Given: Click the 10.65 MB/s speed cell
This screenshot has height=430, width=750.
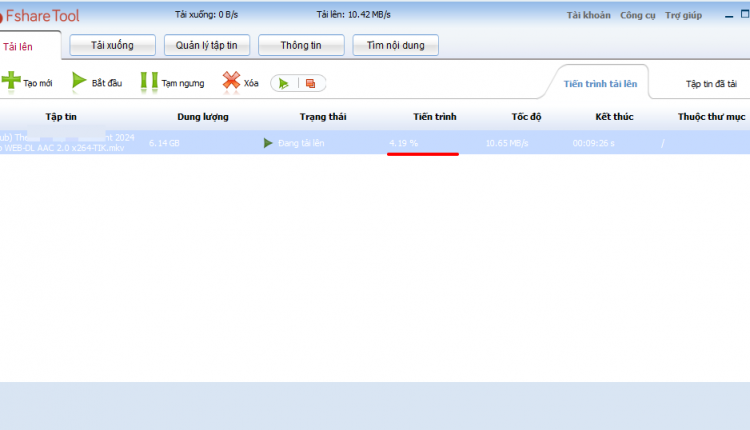Looking at the screenshot, I should [507, 143].
